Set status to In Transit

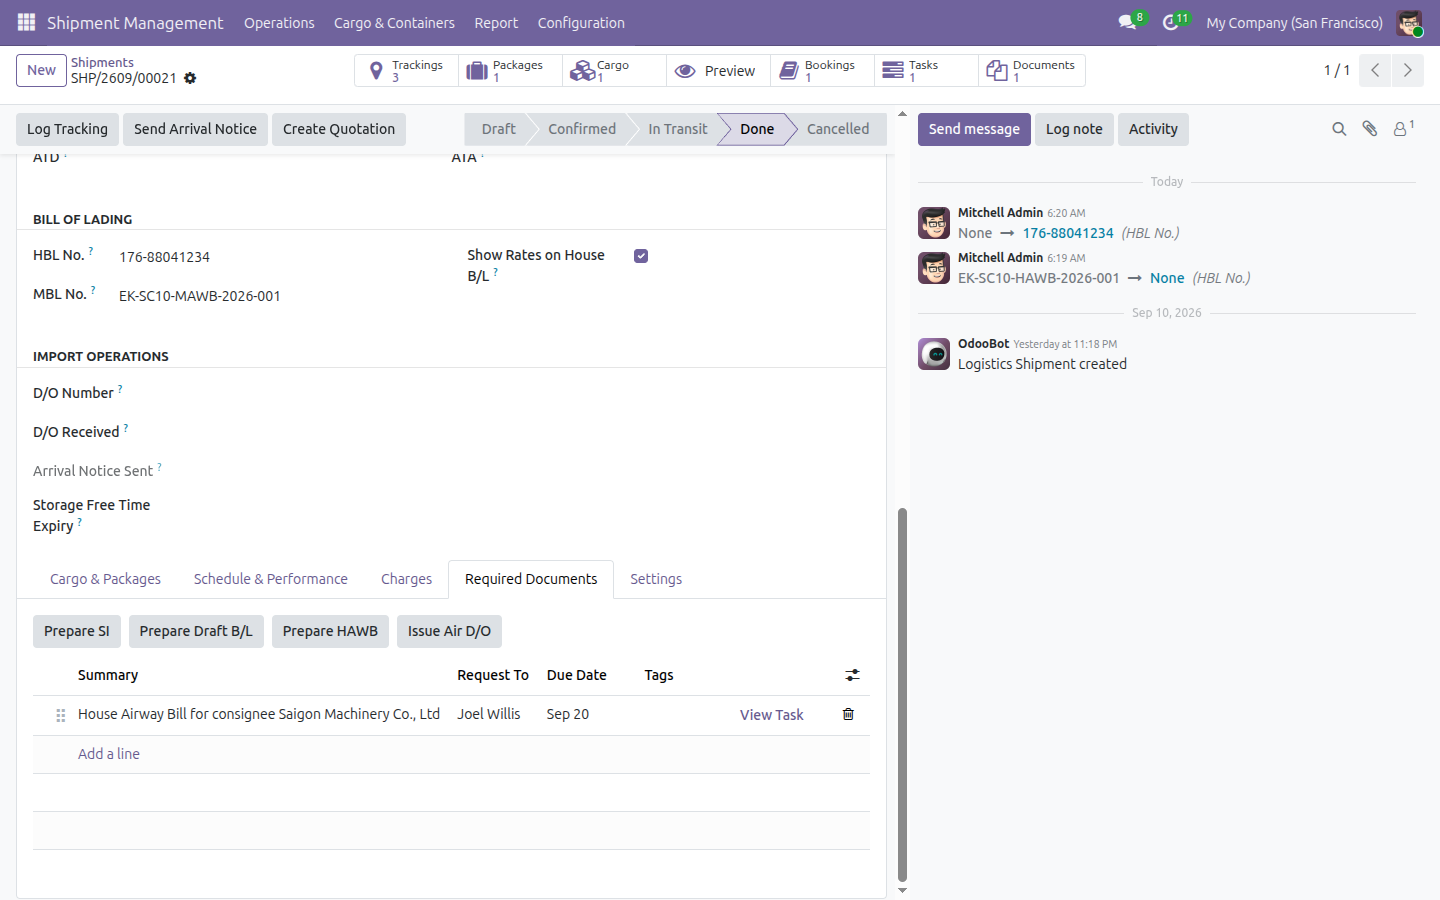[677, 129]
